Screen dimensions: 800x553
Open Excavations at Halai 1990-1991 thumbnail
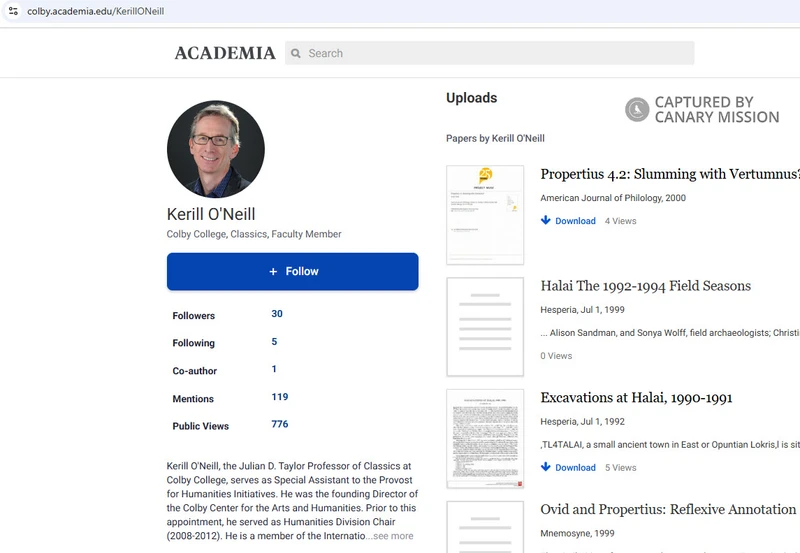485,439
